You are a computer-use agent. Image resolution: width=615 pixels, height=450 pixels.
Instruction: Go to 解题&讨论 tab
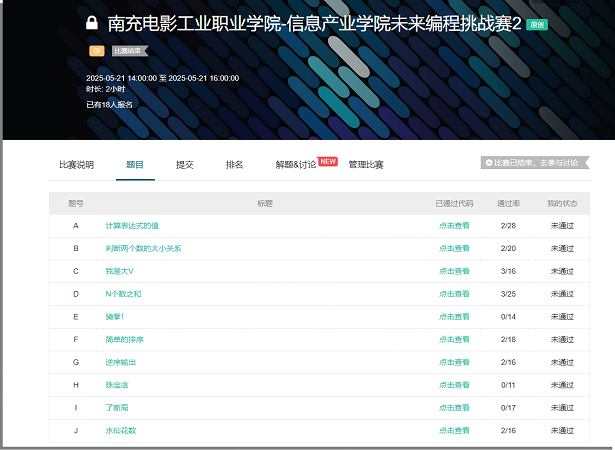point(296,165)
